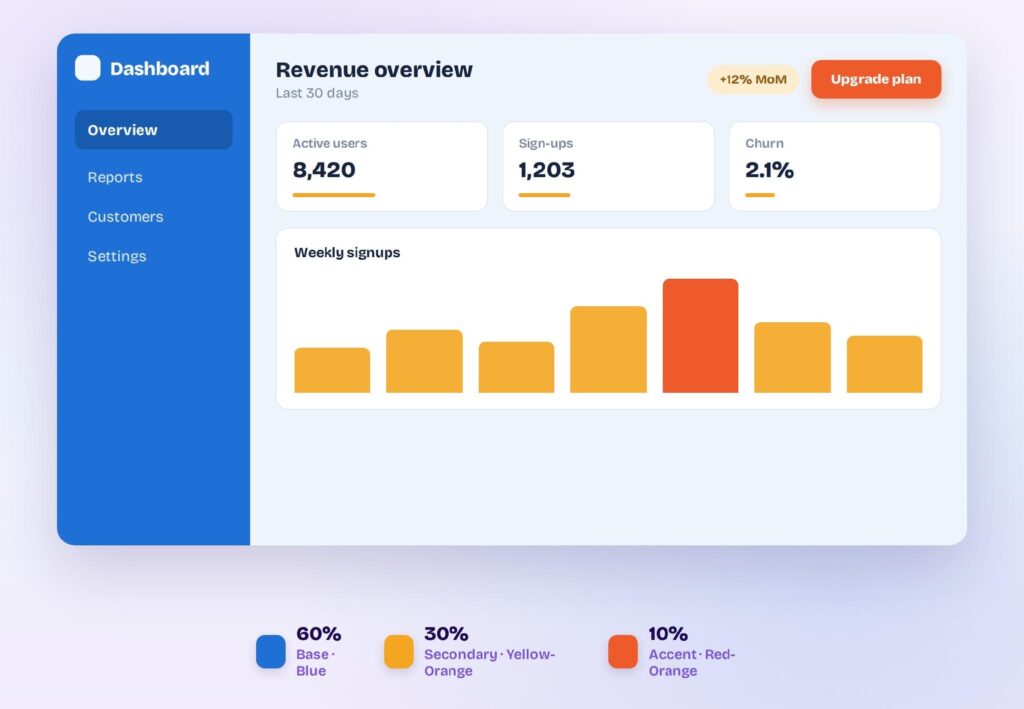The height and width of the screenshot is (709, 1024).
Task: Click the first bar of Weekly signups chart
Action: [332, 370]
